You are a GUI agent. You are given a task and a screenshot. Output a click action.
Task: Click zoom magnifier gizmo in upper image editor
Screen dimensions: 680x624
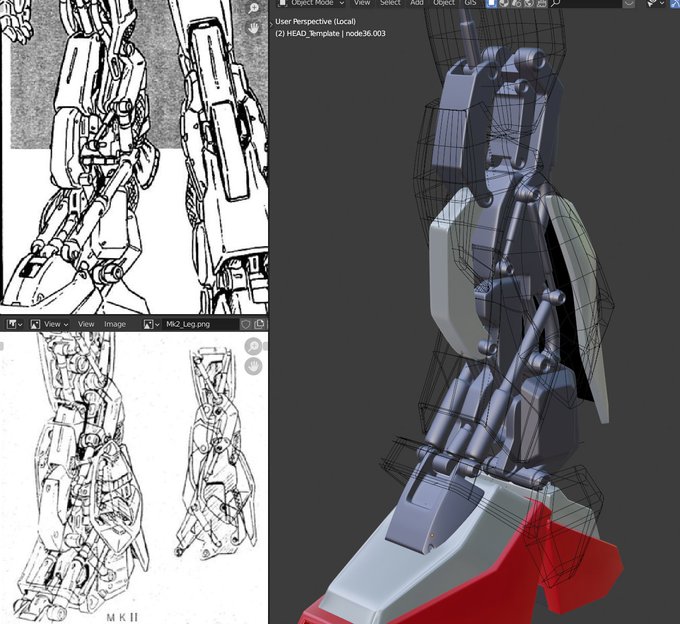coord(253,9)
